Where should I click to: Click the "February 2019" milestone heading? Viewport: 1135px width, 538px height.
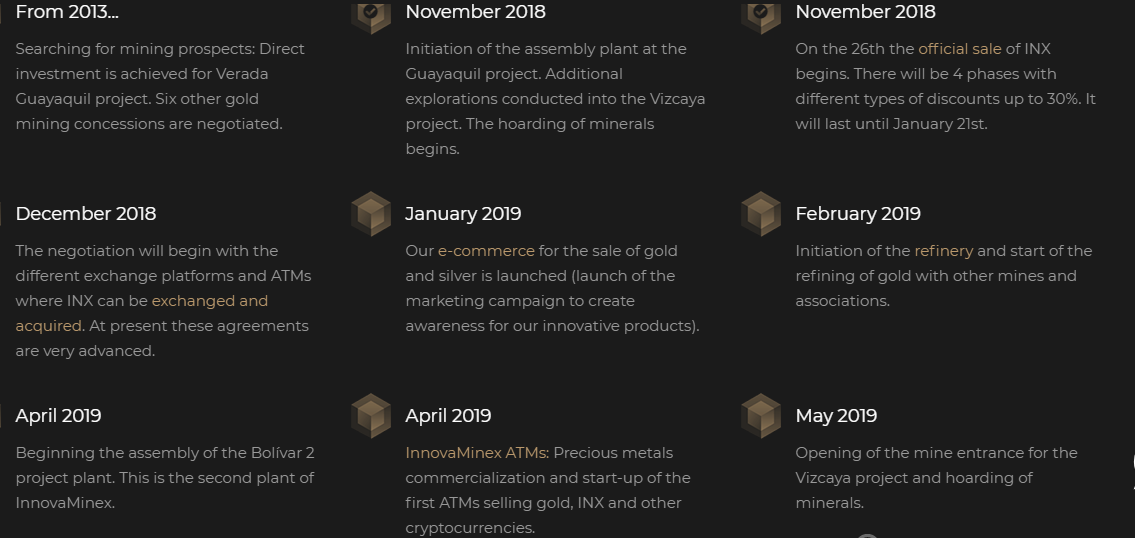(858, 214)
